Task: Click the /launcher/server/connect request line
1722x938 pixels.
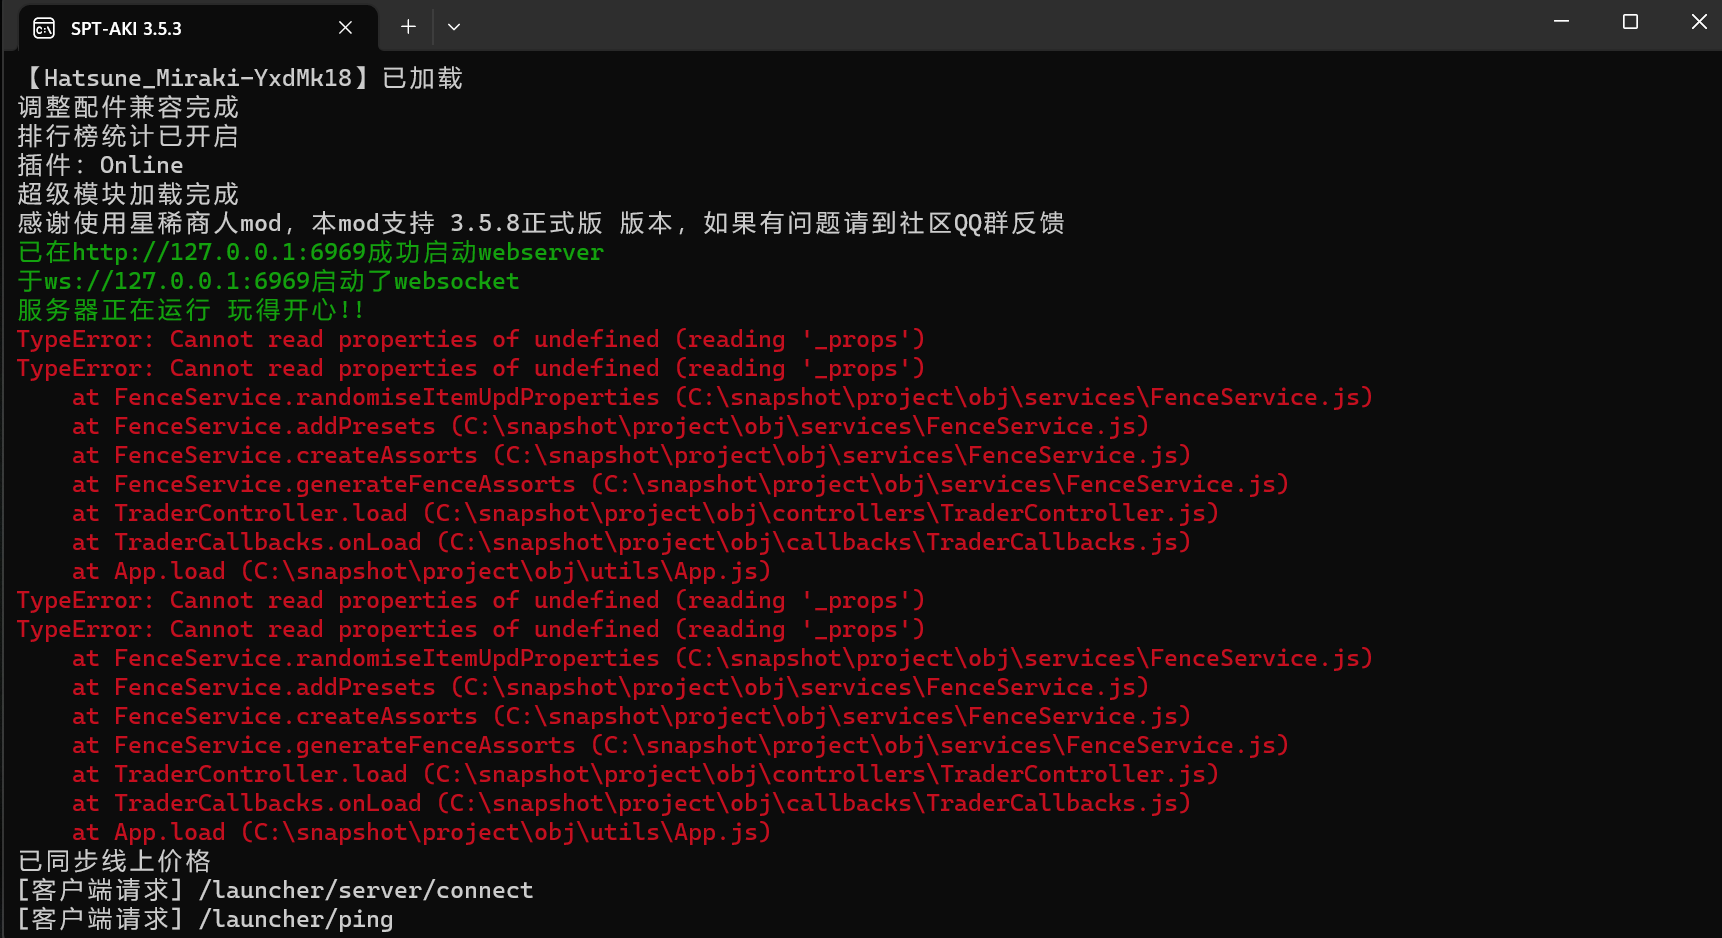Action: click(x=366, y=890)
